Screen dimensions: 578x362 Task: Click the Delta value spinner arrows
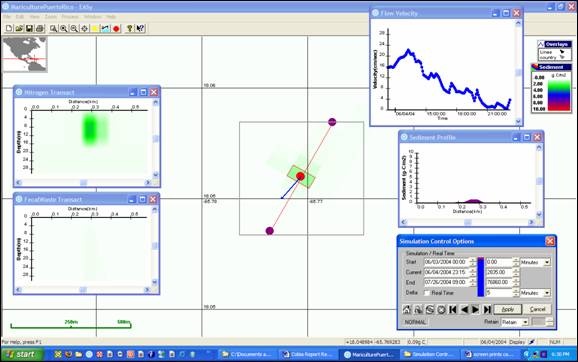point(516,293)
